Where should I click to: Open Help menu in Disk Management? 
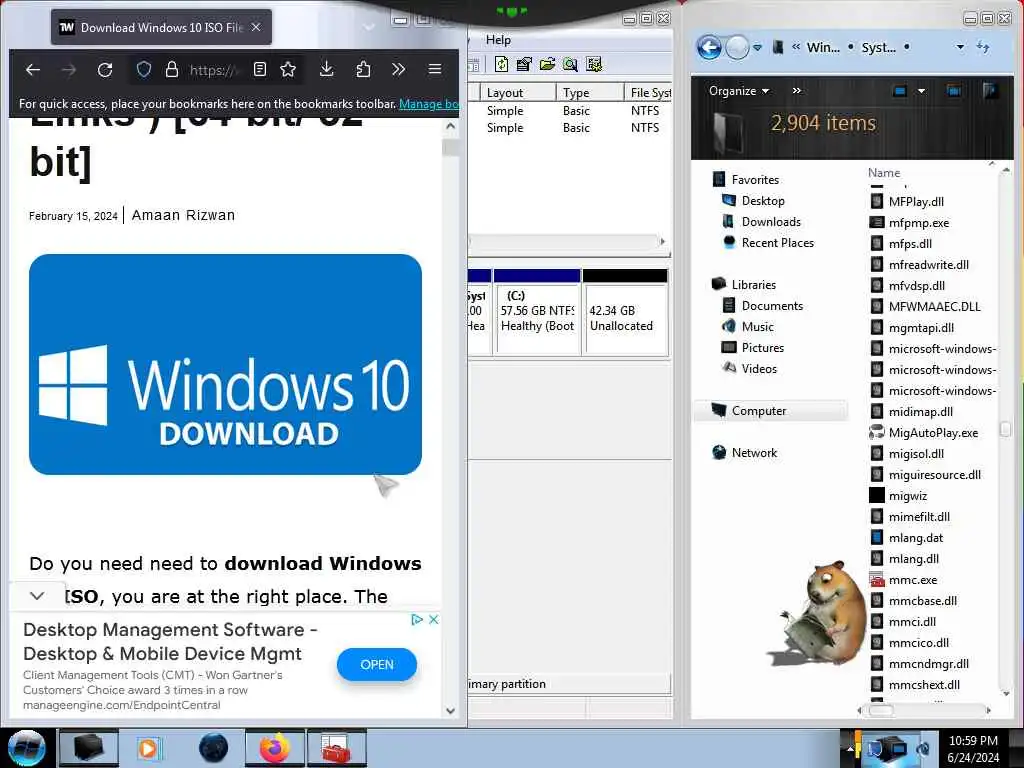tap(498, 40)
